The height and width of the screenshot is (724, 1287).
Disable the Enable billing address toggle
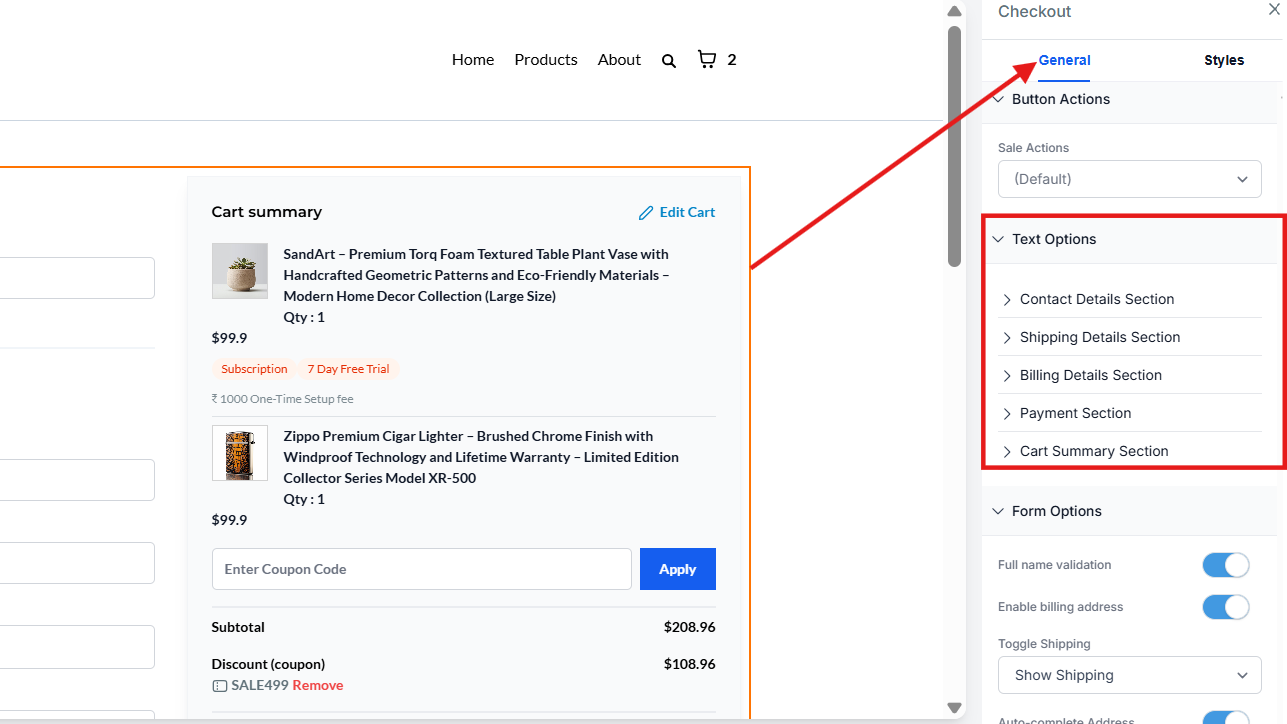point(1225,607)
